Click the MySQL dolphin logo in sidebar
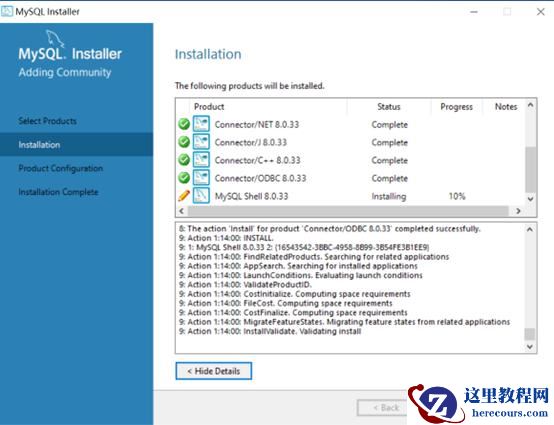This screenshot has width=554, height=425. click(x=55, y=38)
